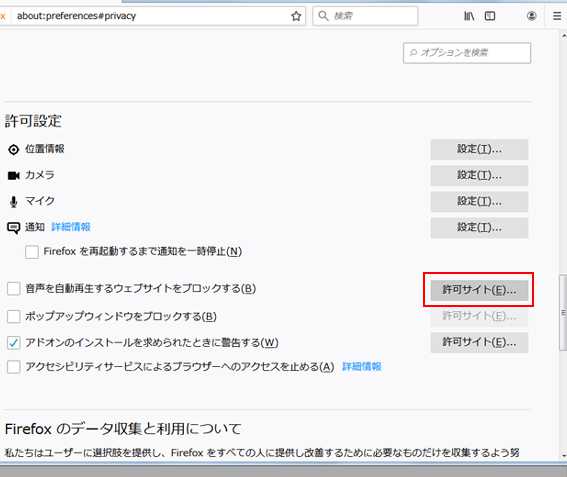Open microphone (マイク) settings button

479,201
